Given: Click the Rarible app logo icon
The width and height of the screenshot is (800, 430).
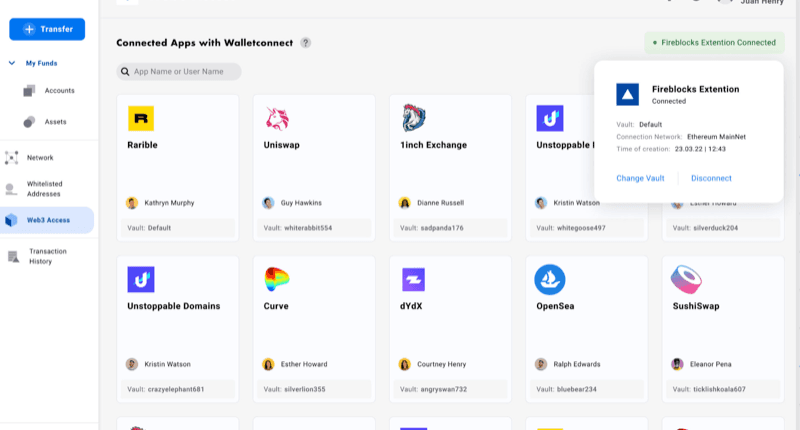Looking at the screenshot, I should coord(141,119).
